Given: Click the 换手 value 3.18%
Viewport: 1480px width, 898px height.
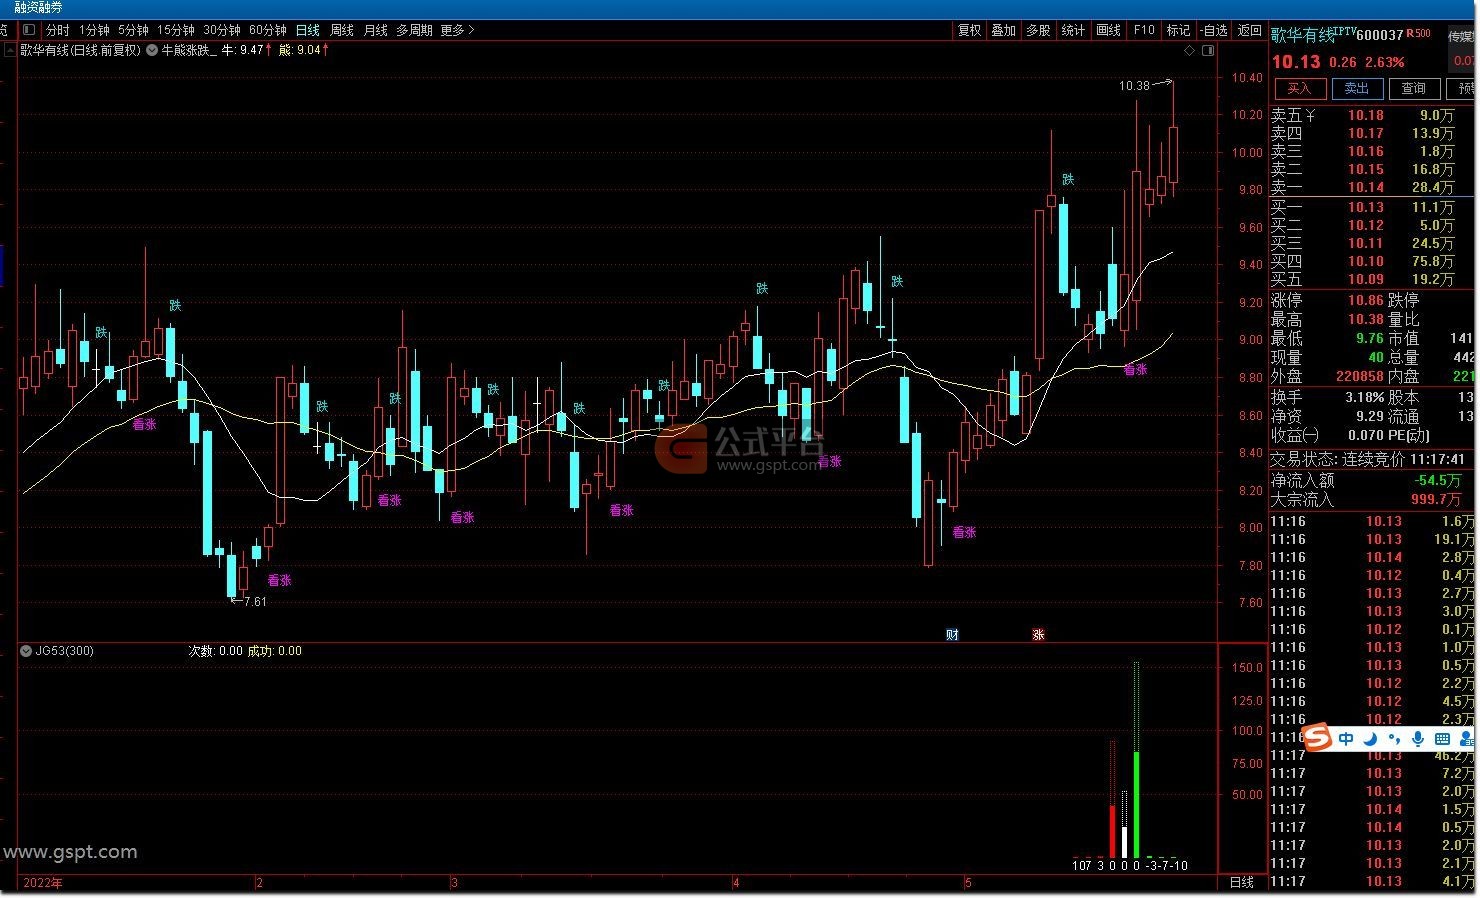Looking at the screenshot, I should click(1365, 397).
